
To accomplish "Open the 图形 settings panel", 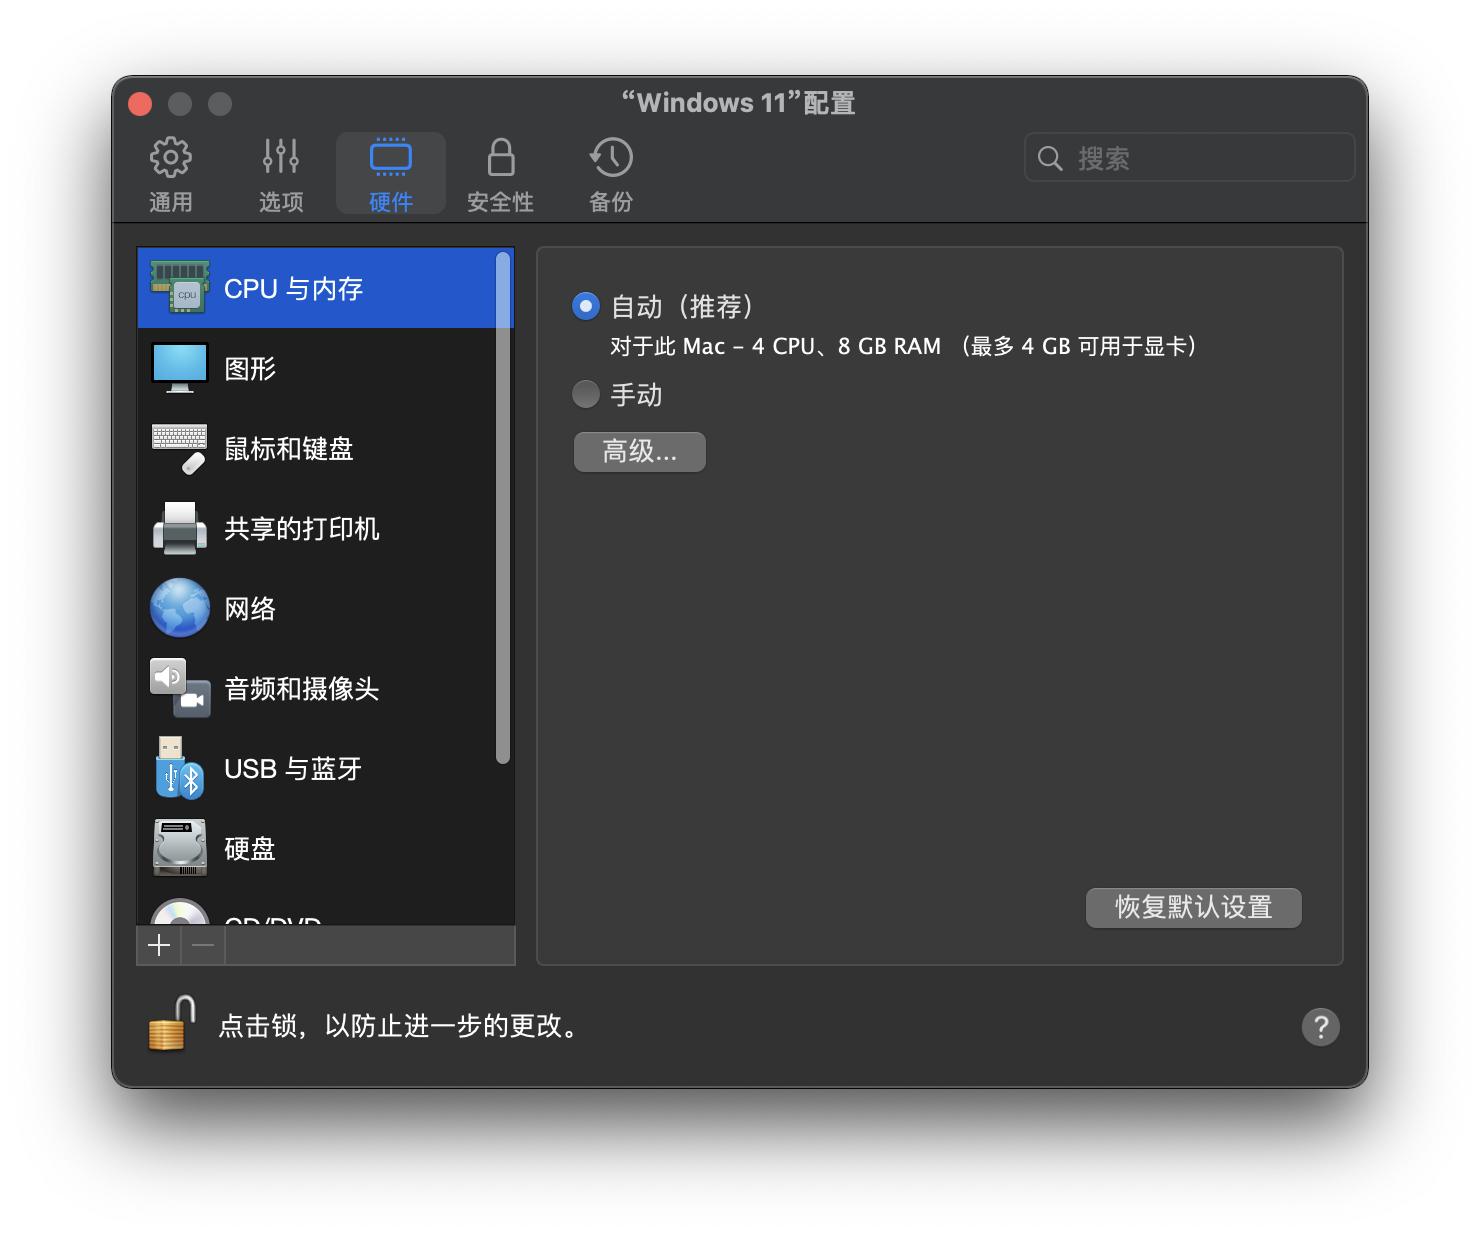I will tap(248, 368).
